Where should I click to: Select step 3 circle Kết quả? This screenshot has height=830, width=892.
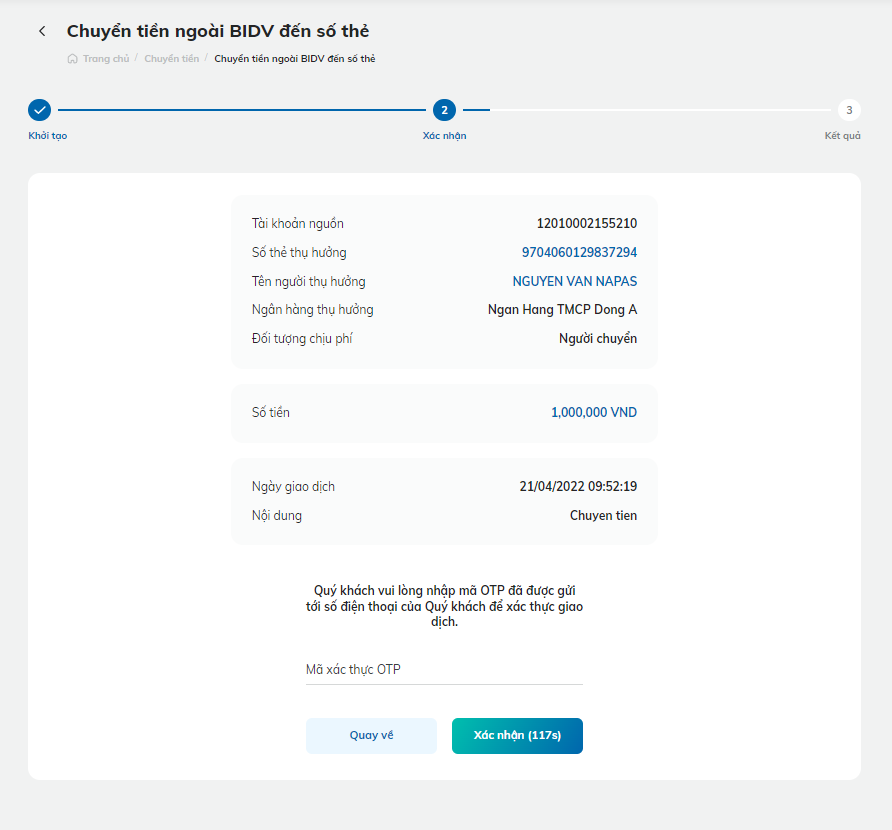849,110
